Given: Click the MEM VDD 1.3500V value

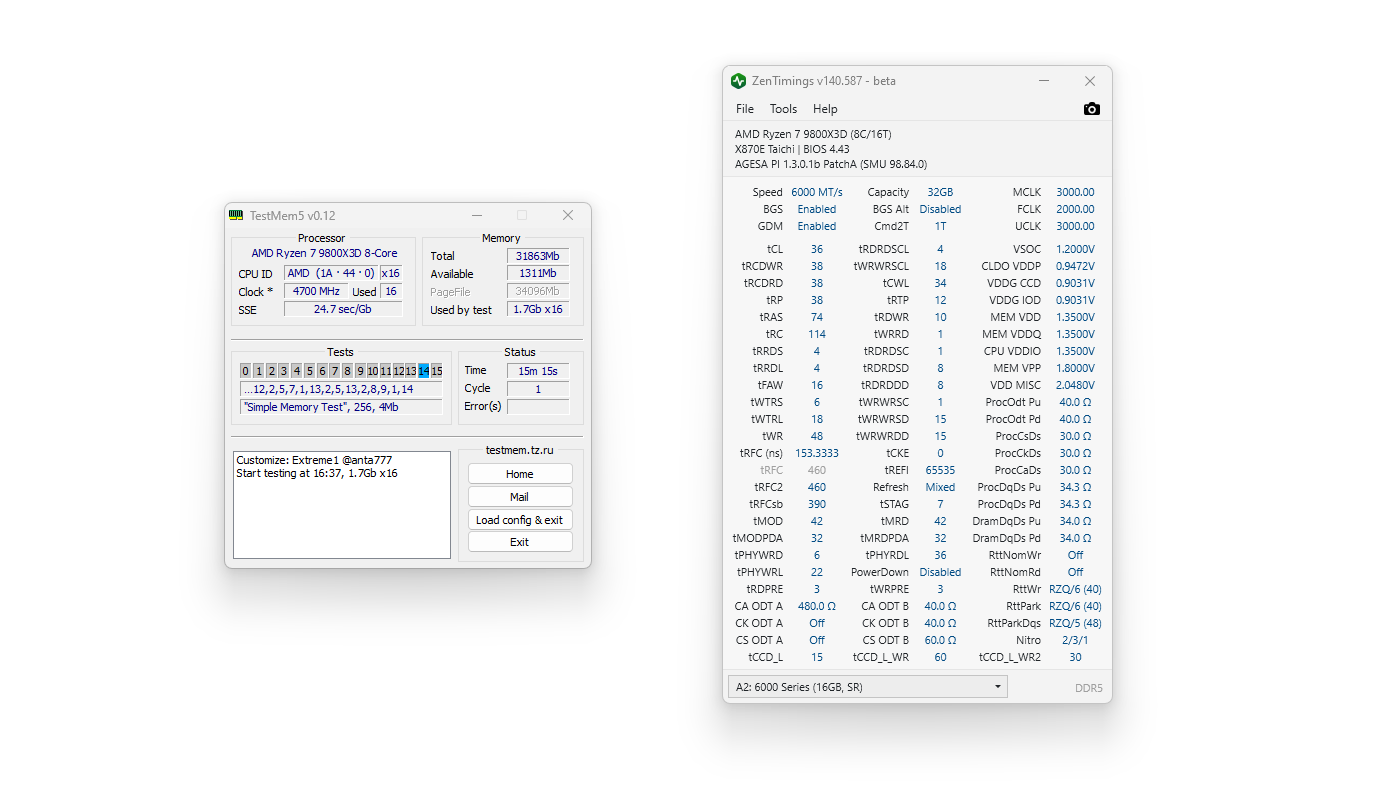Looking at the screenshot, I should (1075, 317).
